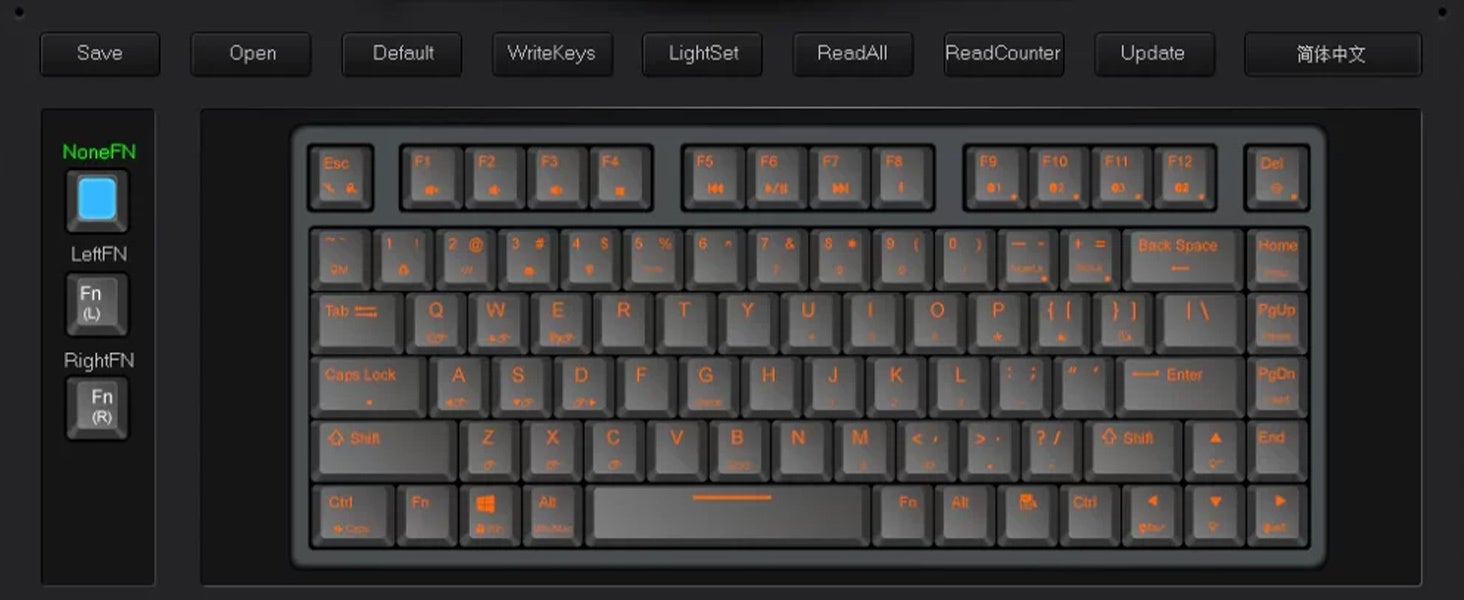The width and height of the screenshot is (1464, 600).
Task: Switch to the RightFN layer
Action: click(x=97, y=408)
